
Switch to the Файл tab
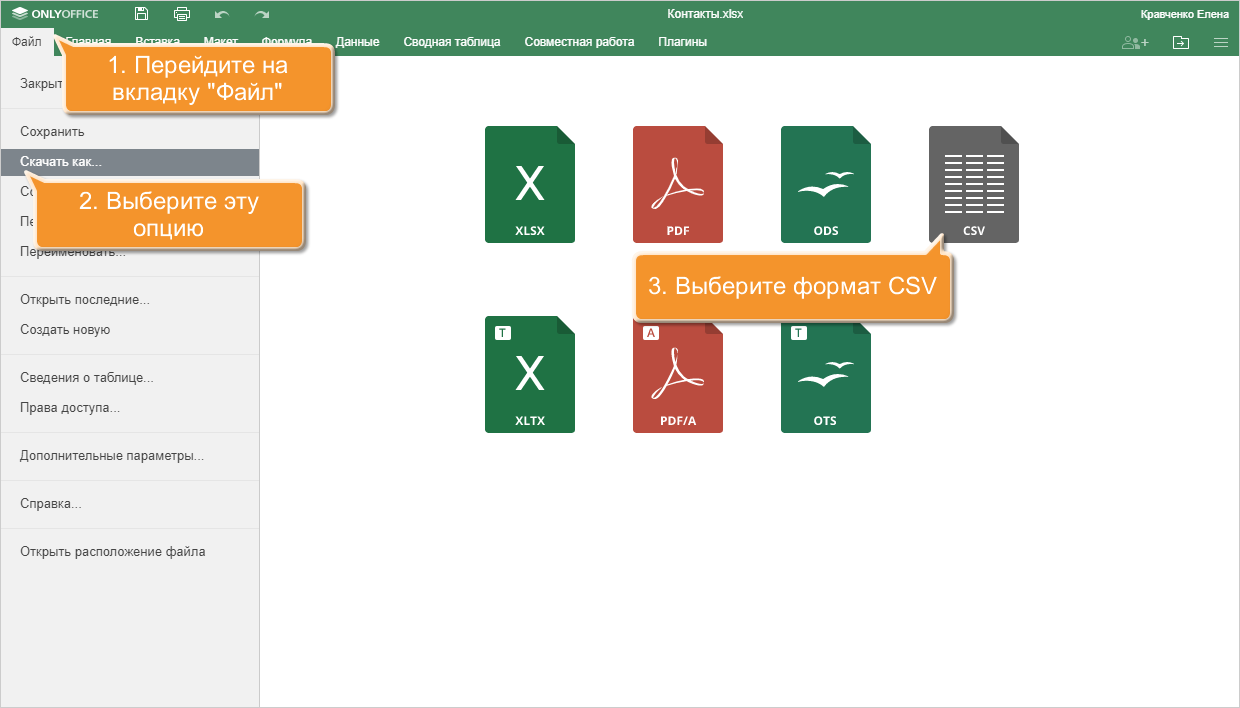coord(27,42)
